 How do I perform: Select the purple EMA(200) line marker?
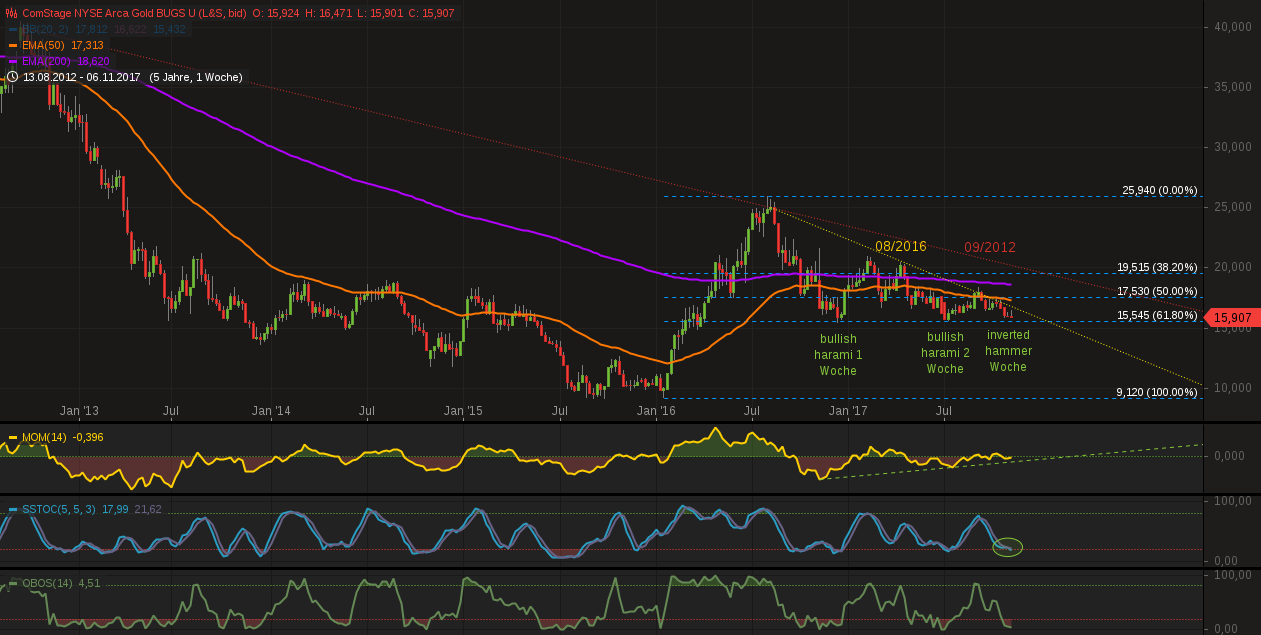13,60
